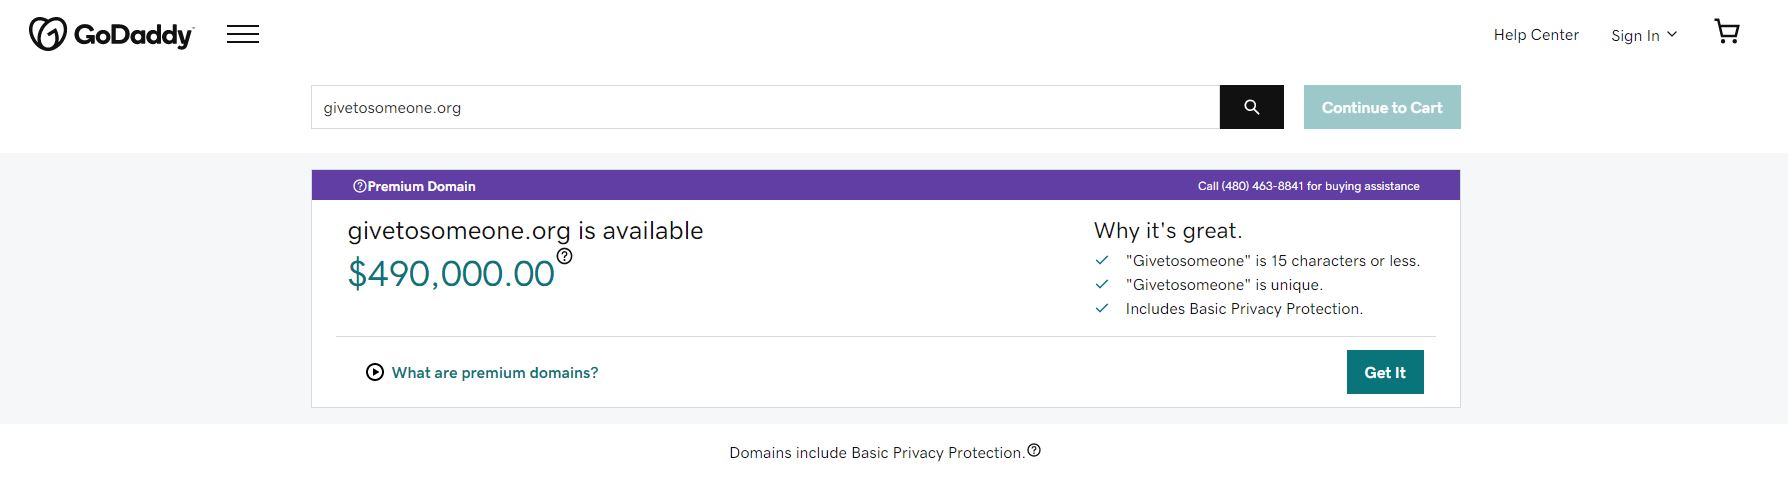
Task: Click play icon beside premium domains link
Action: coord(375,372)
